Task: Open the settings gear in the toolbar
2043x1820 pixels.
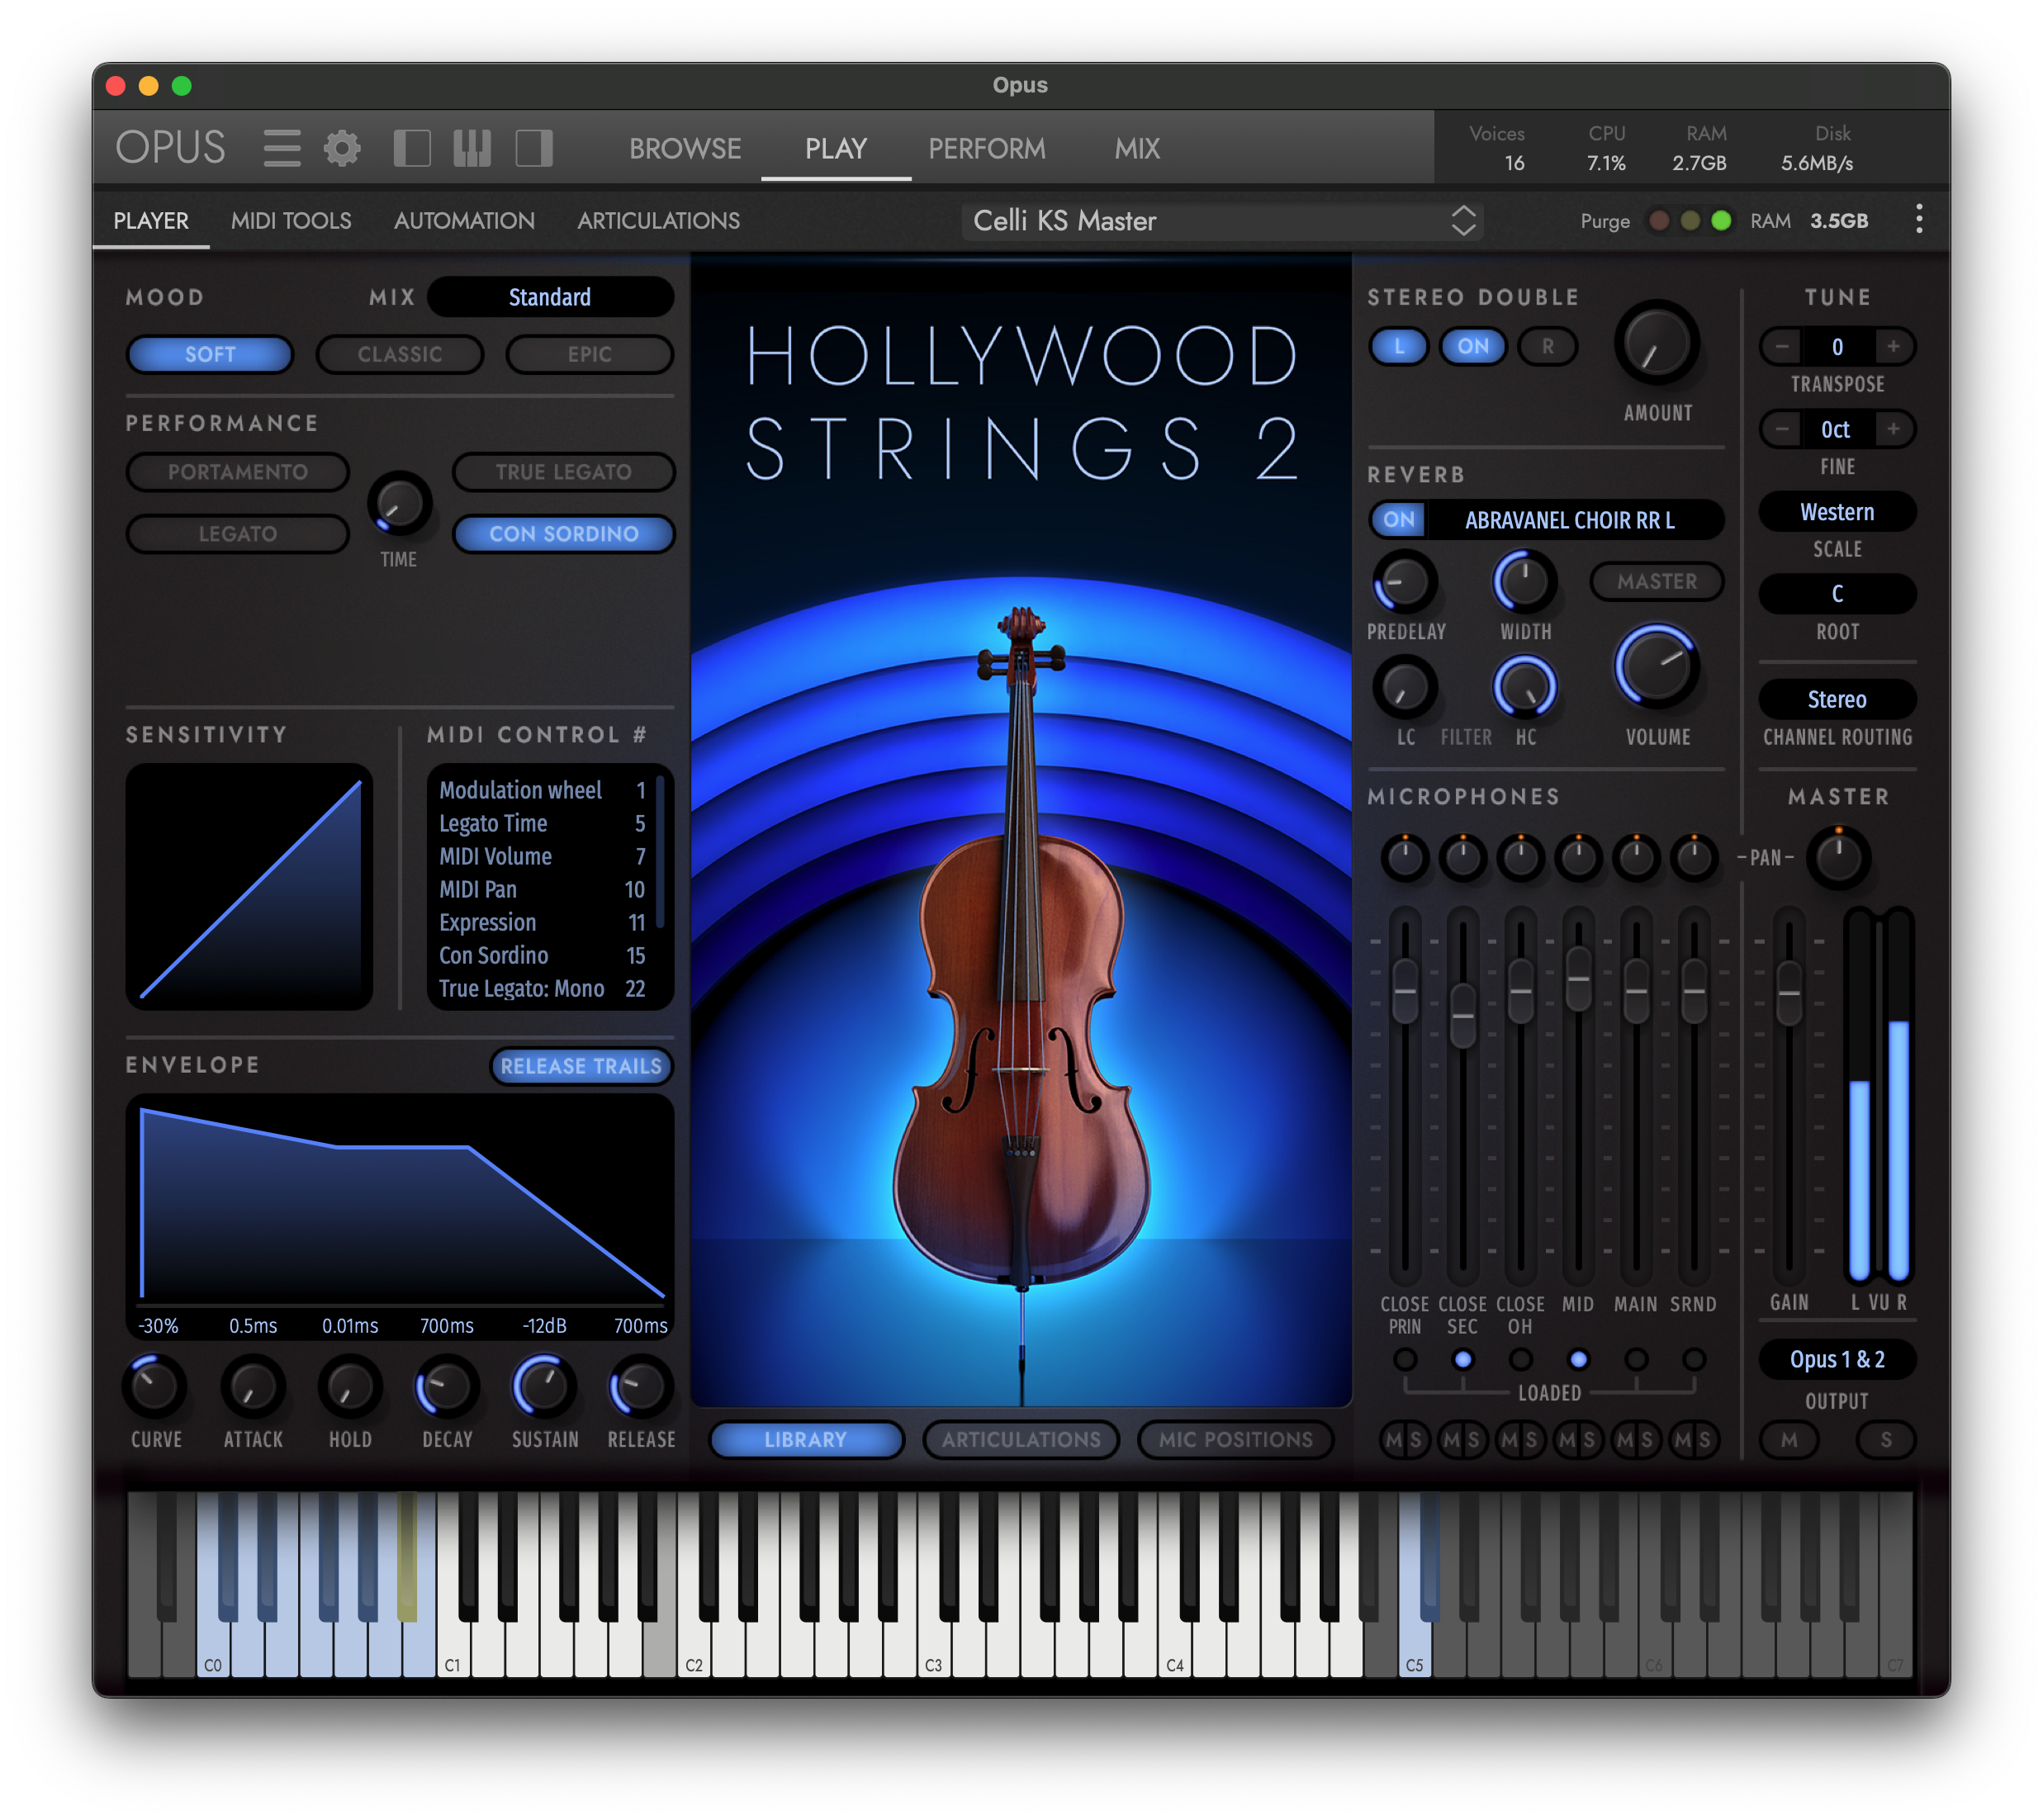Action: 342,148
